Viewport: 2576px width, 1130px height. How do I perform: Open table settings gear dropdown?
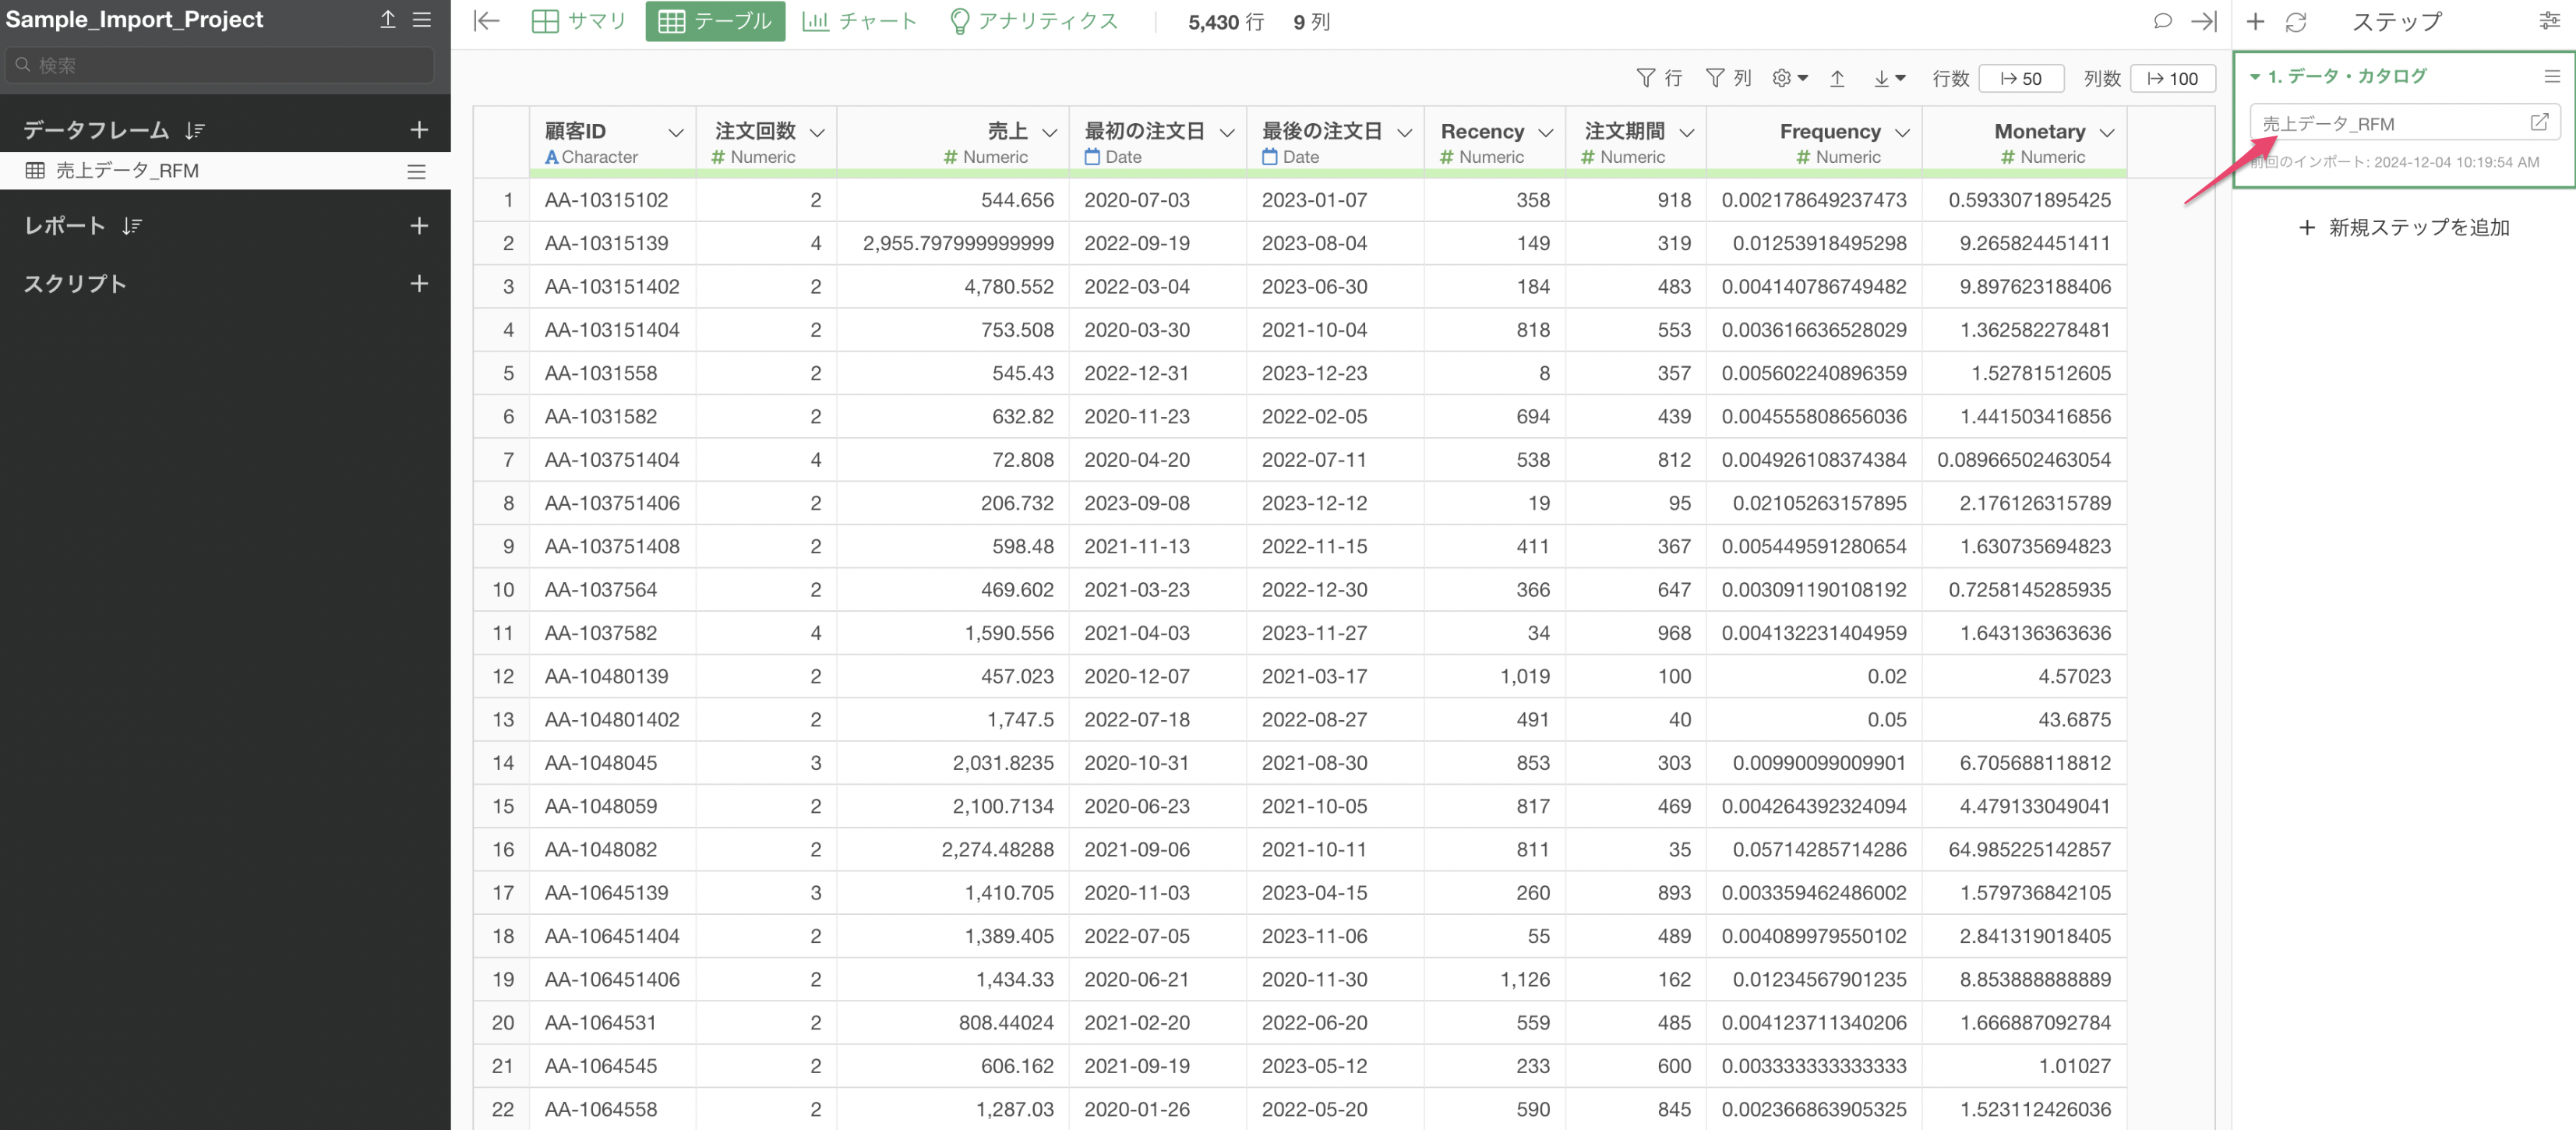(x=1788, y=78)
